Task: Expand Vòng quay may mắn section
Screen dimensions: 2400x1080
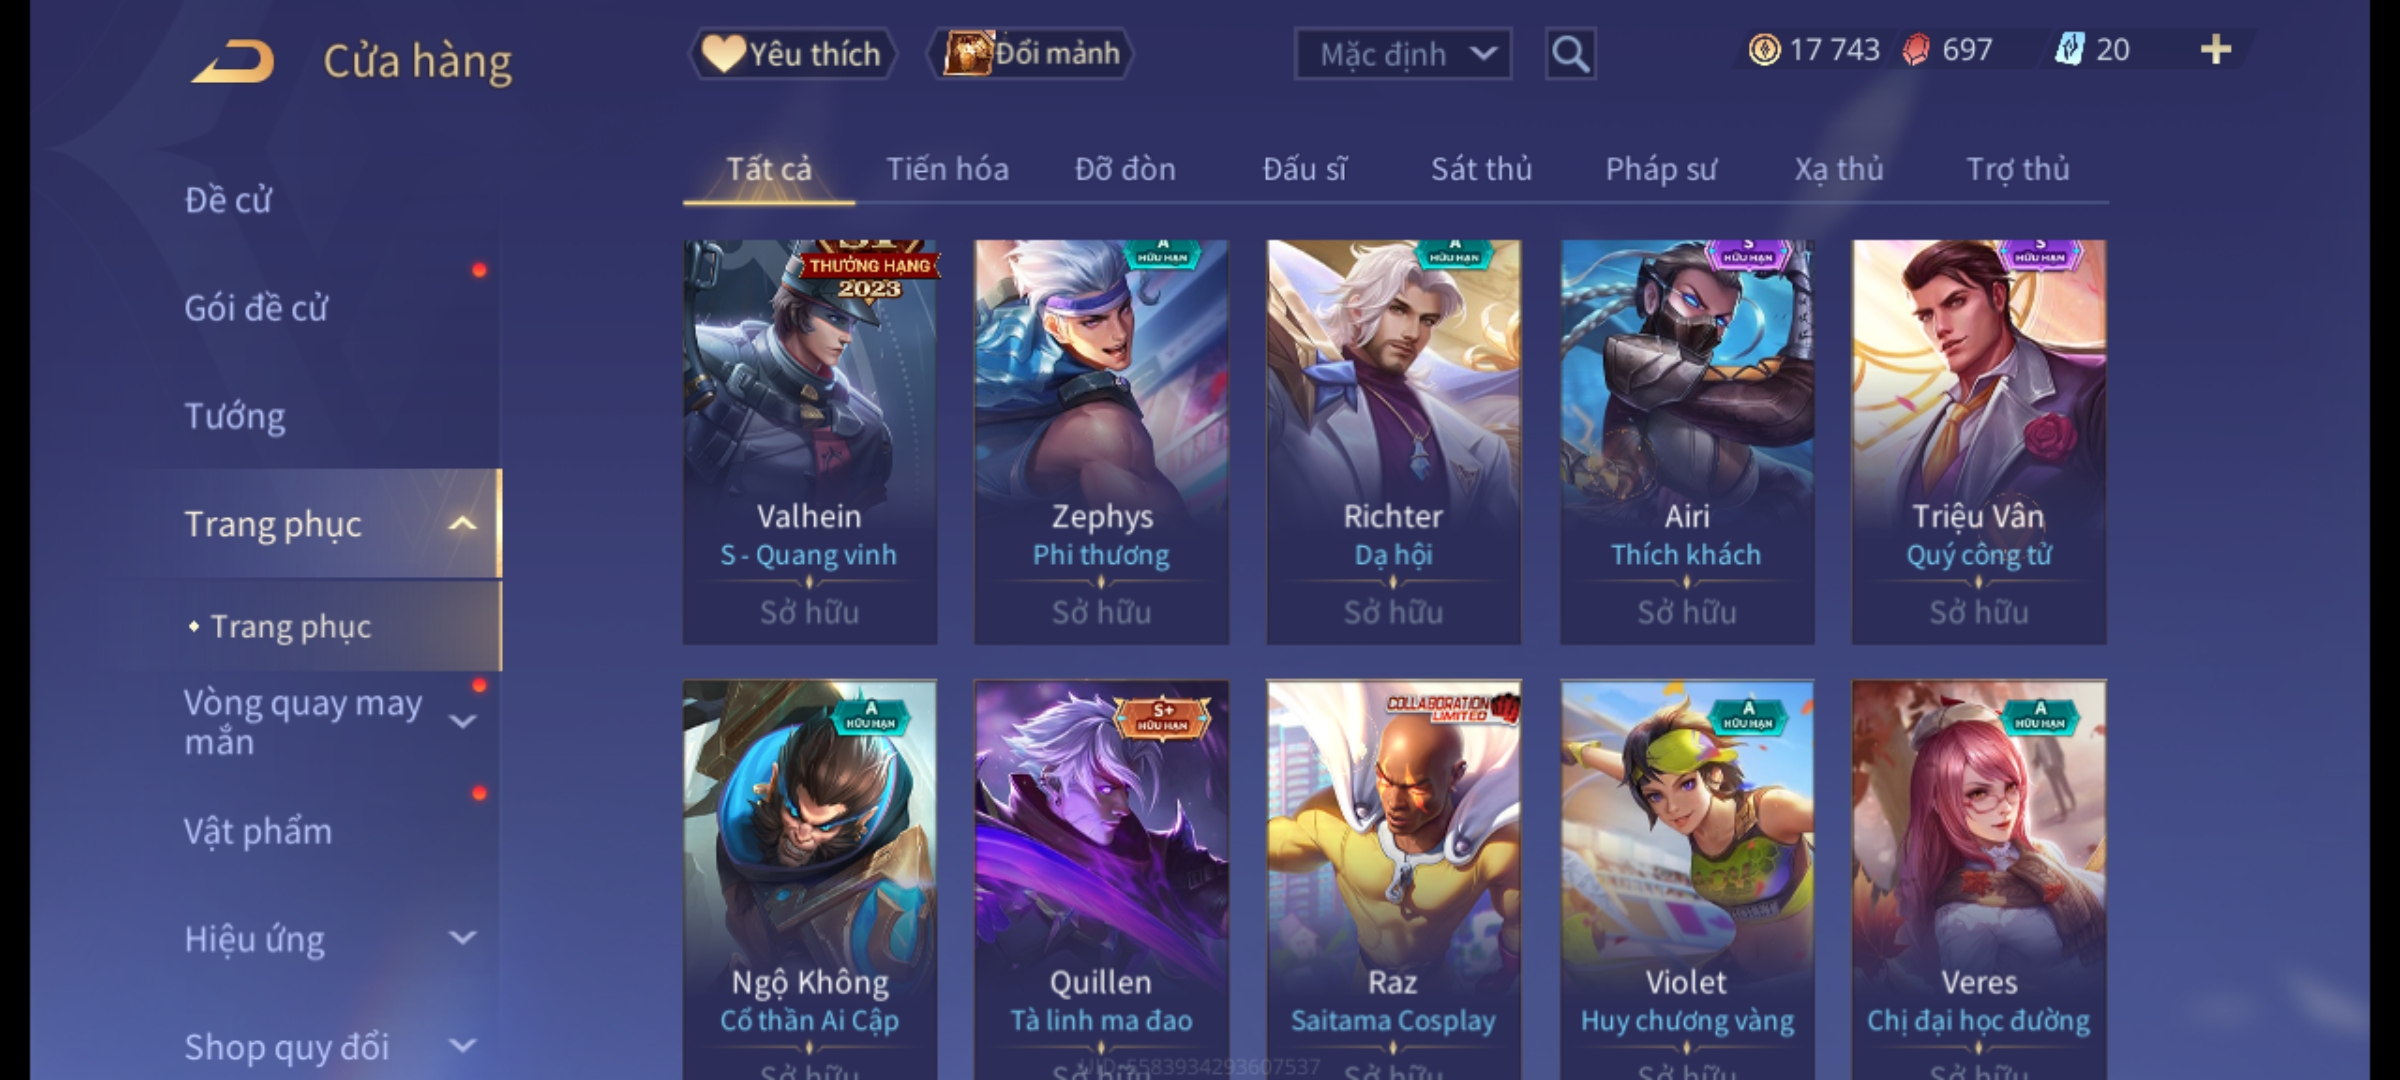Action: click(462, 721)
